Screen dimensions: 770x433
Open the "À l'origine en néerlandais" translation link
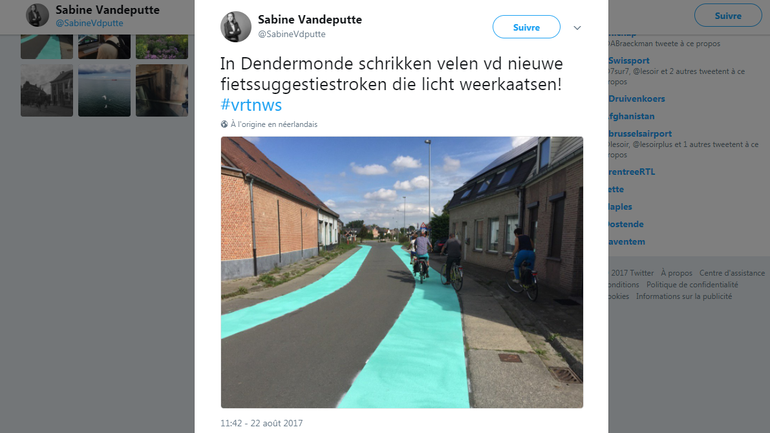pyautogui.click(x=274, y=124)
